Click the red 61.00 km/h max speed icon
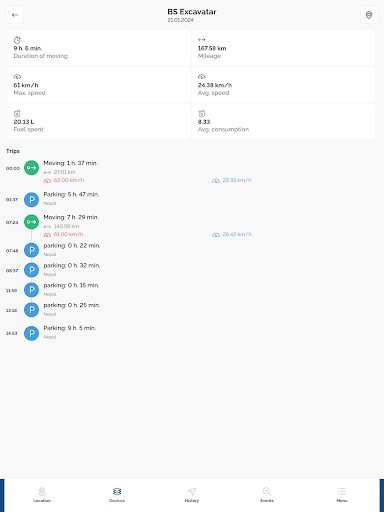384x512 pixels. click(47, 235)
